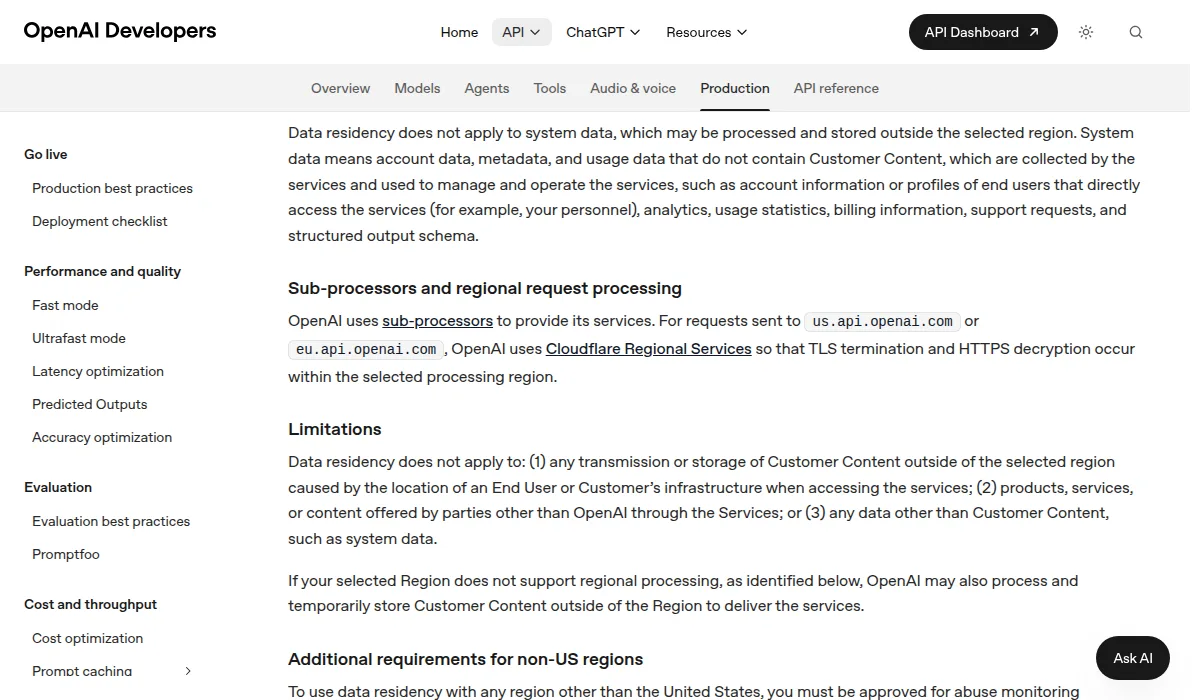This screenshot has height=700, width=1200.
Task: Open Prompt caching sidebar page
Action: coord(82,671)
